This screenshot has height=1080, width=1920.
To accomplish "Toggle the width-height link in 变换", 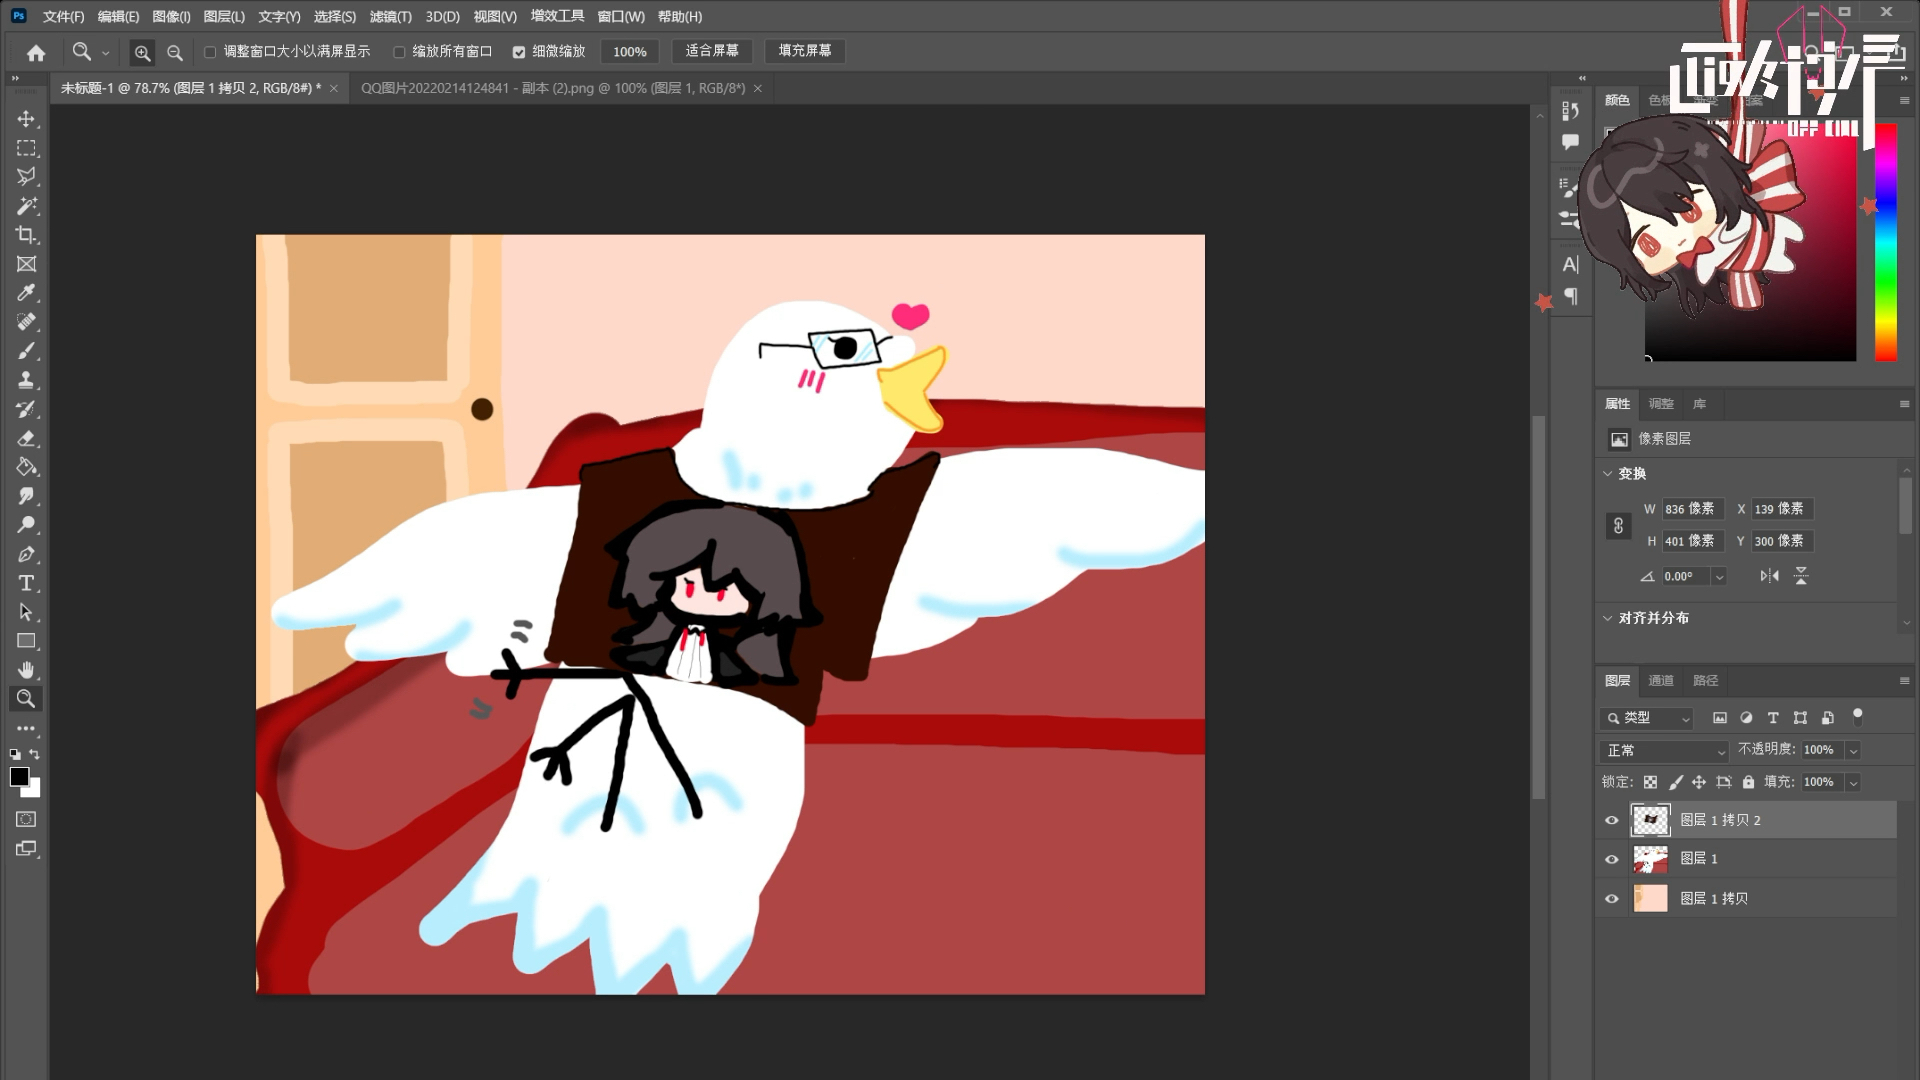I will 1618,526.
